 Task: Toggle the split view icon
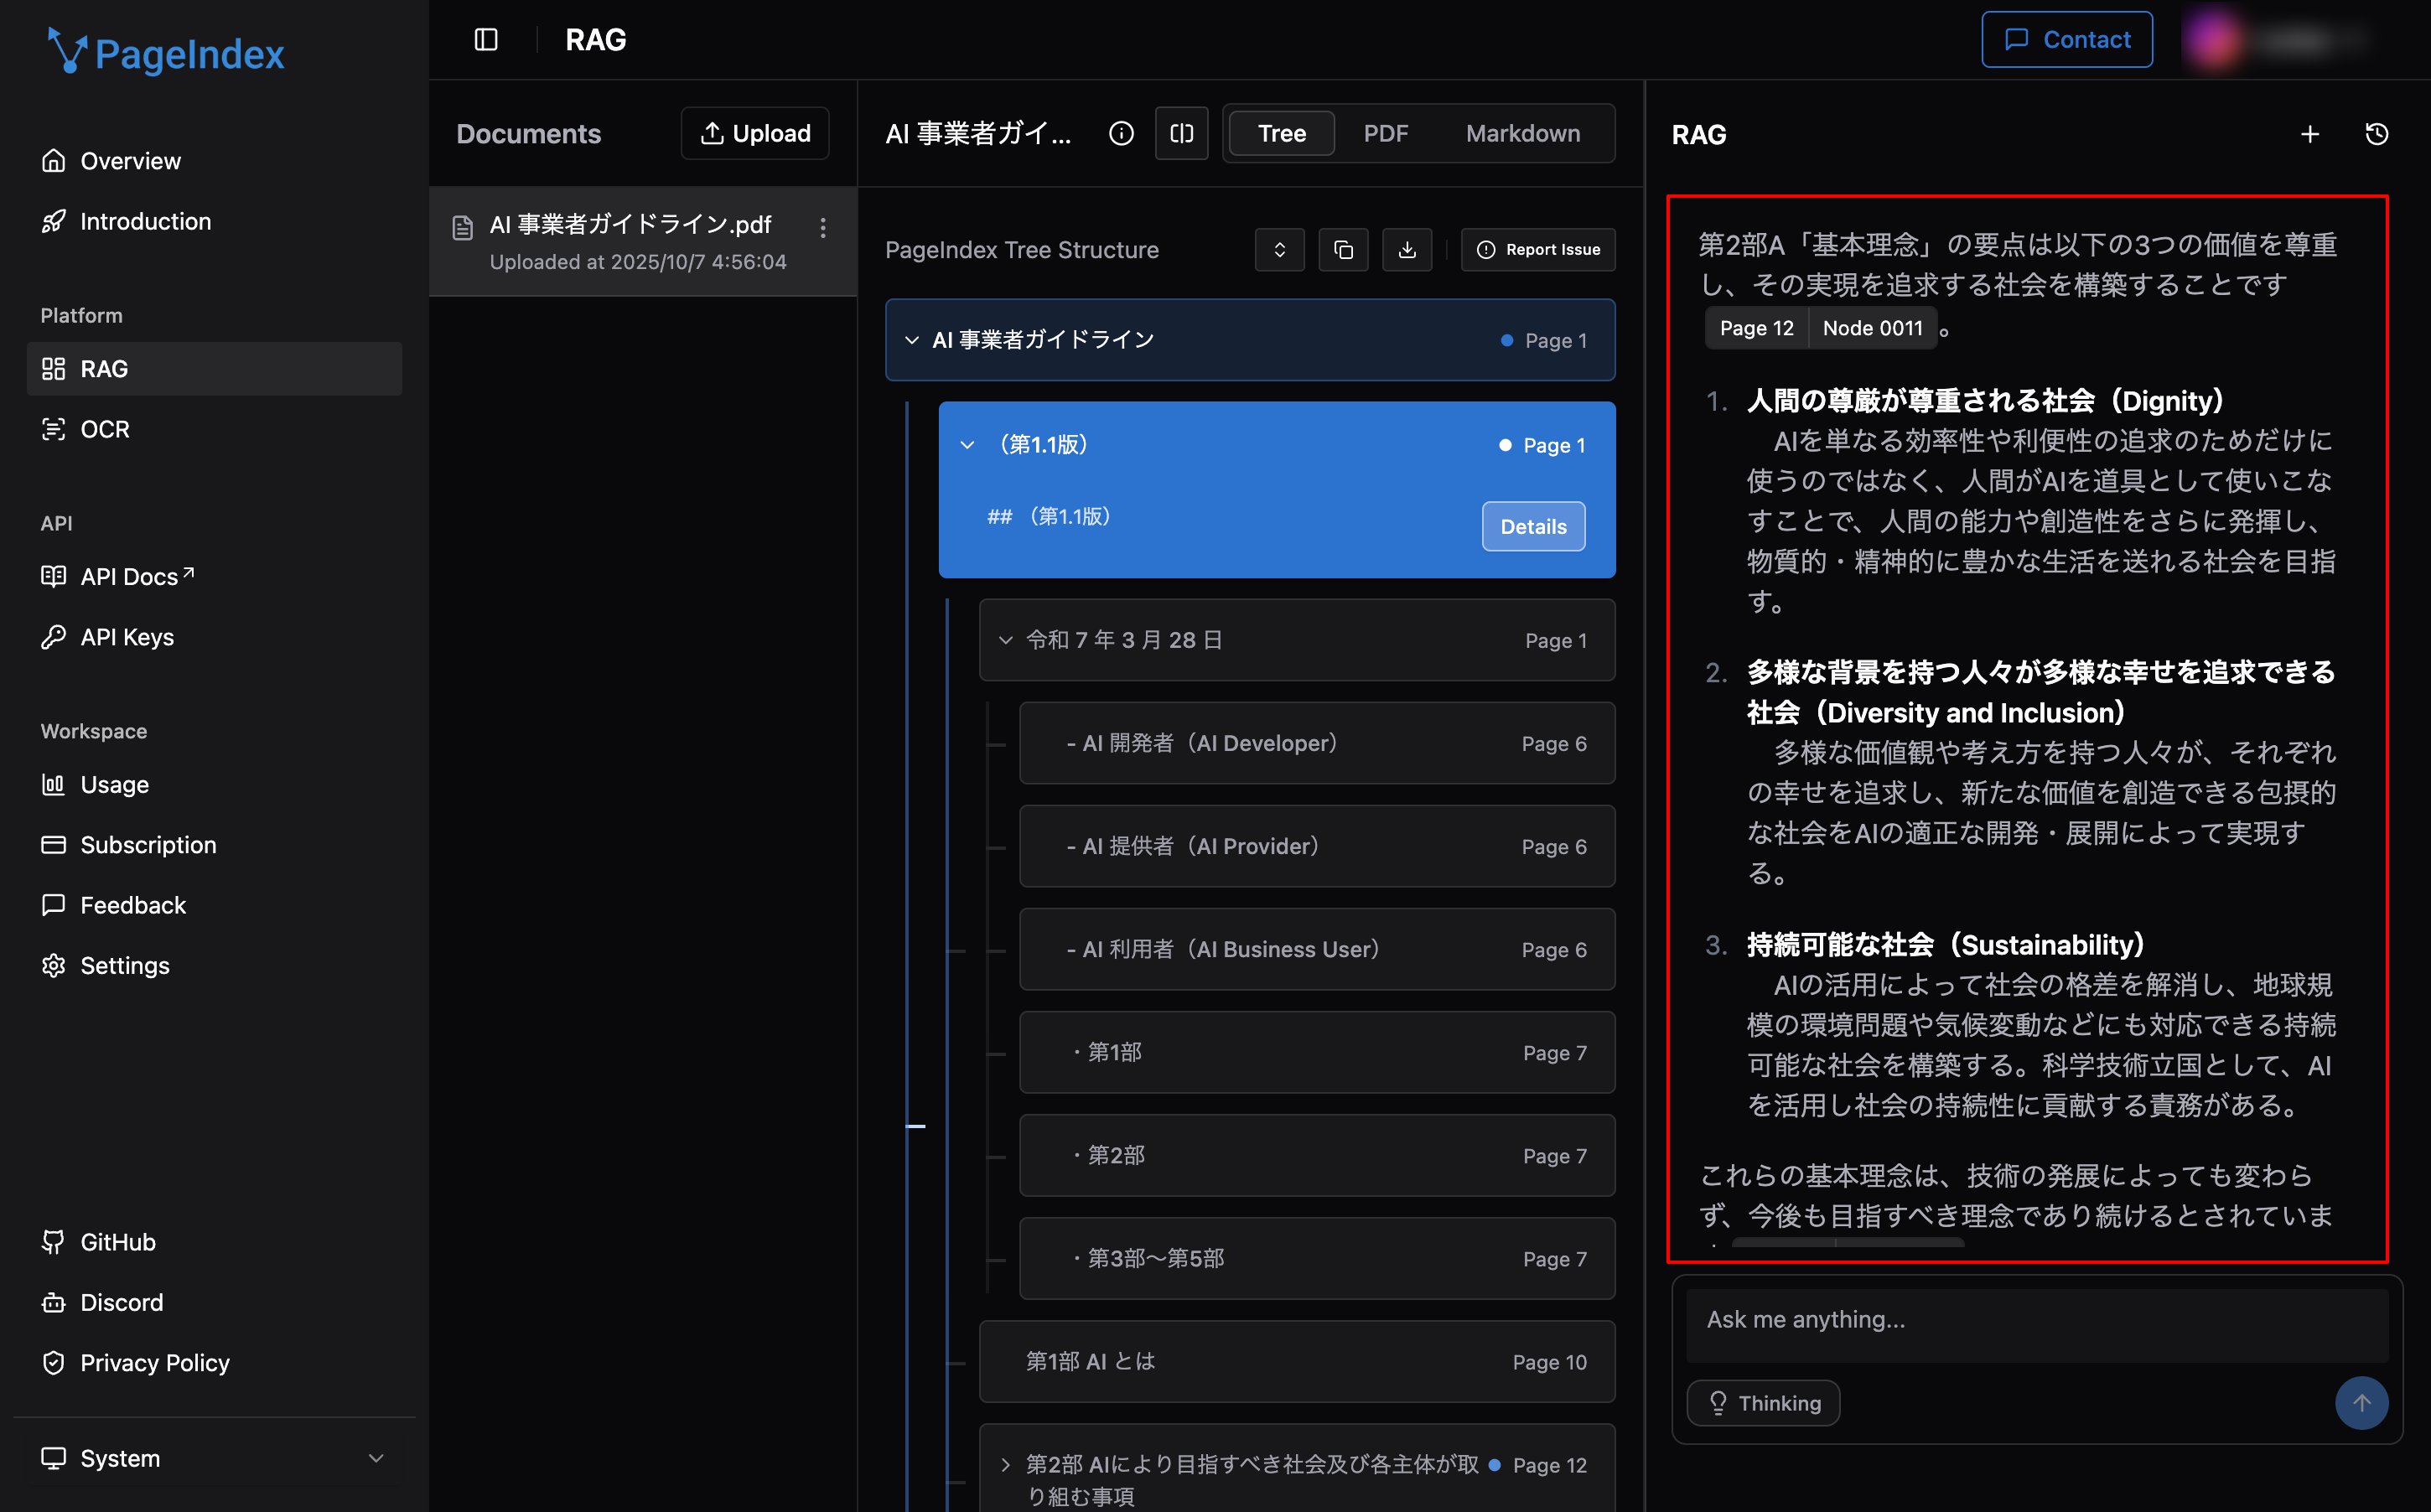tap(1181, 133)
